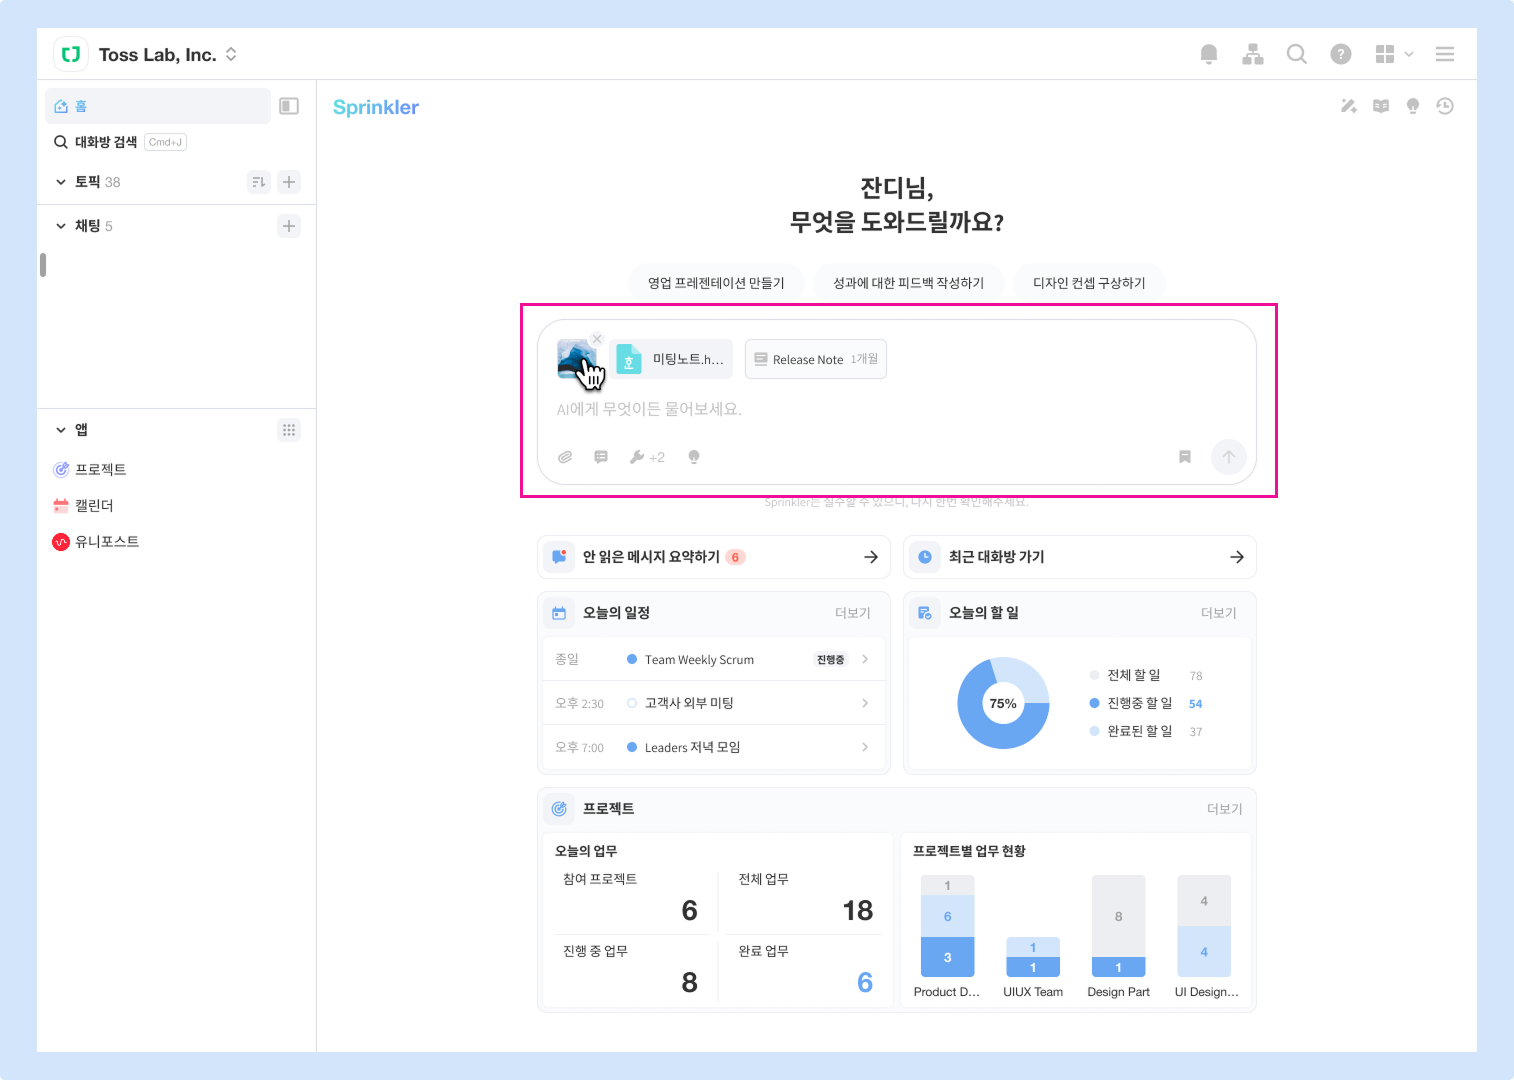Click the 오늘의 일정 calendar icon
This screenshot has height=1080, width=1514.
point(559,613)
